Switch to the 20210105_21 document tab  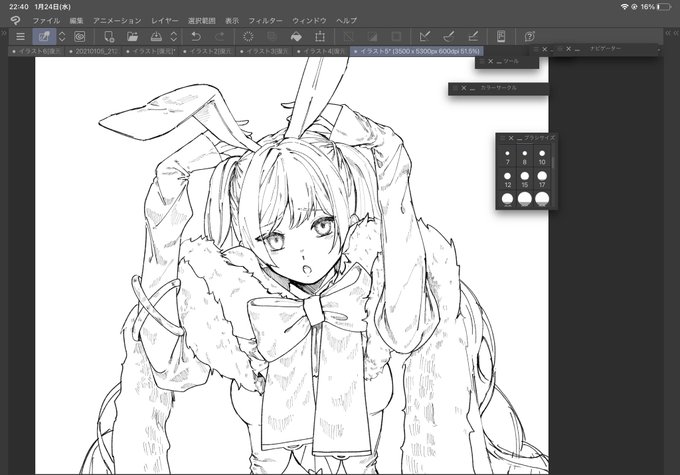point(94,51)
